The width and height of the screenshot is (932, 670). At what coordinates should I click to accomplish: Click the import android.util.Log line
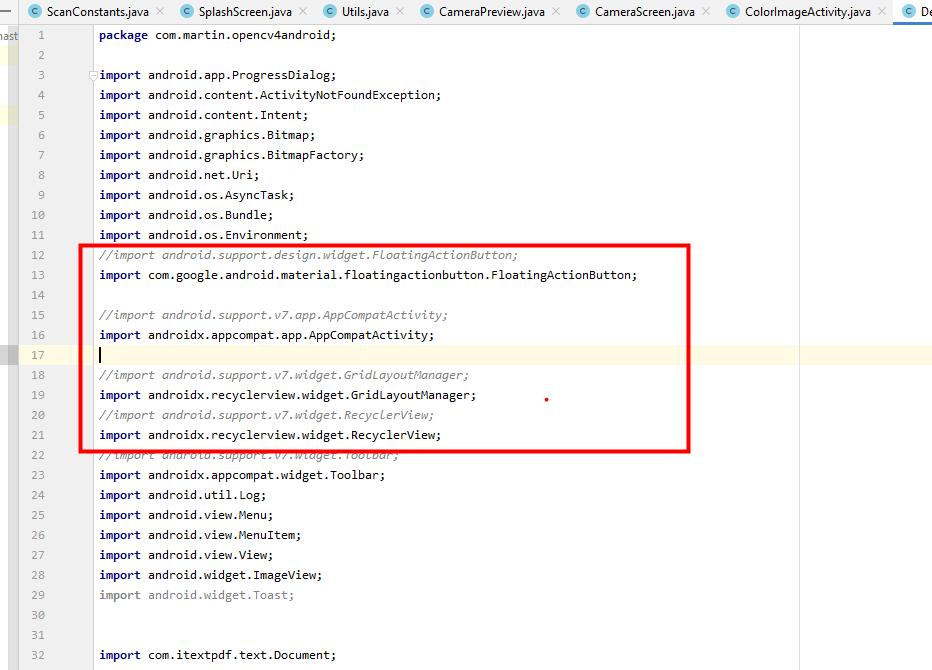pyautogui.click(x=182, y=495)
